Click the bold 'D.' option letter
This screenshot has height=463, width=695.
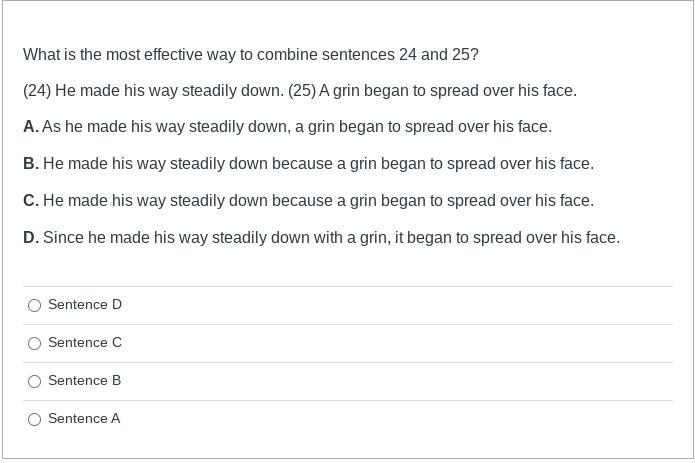[x=31, y=237]
